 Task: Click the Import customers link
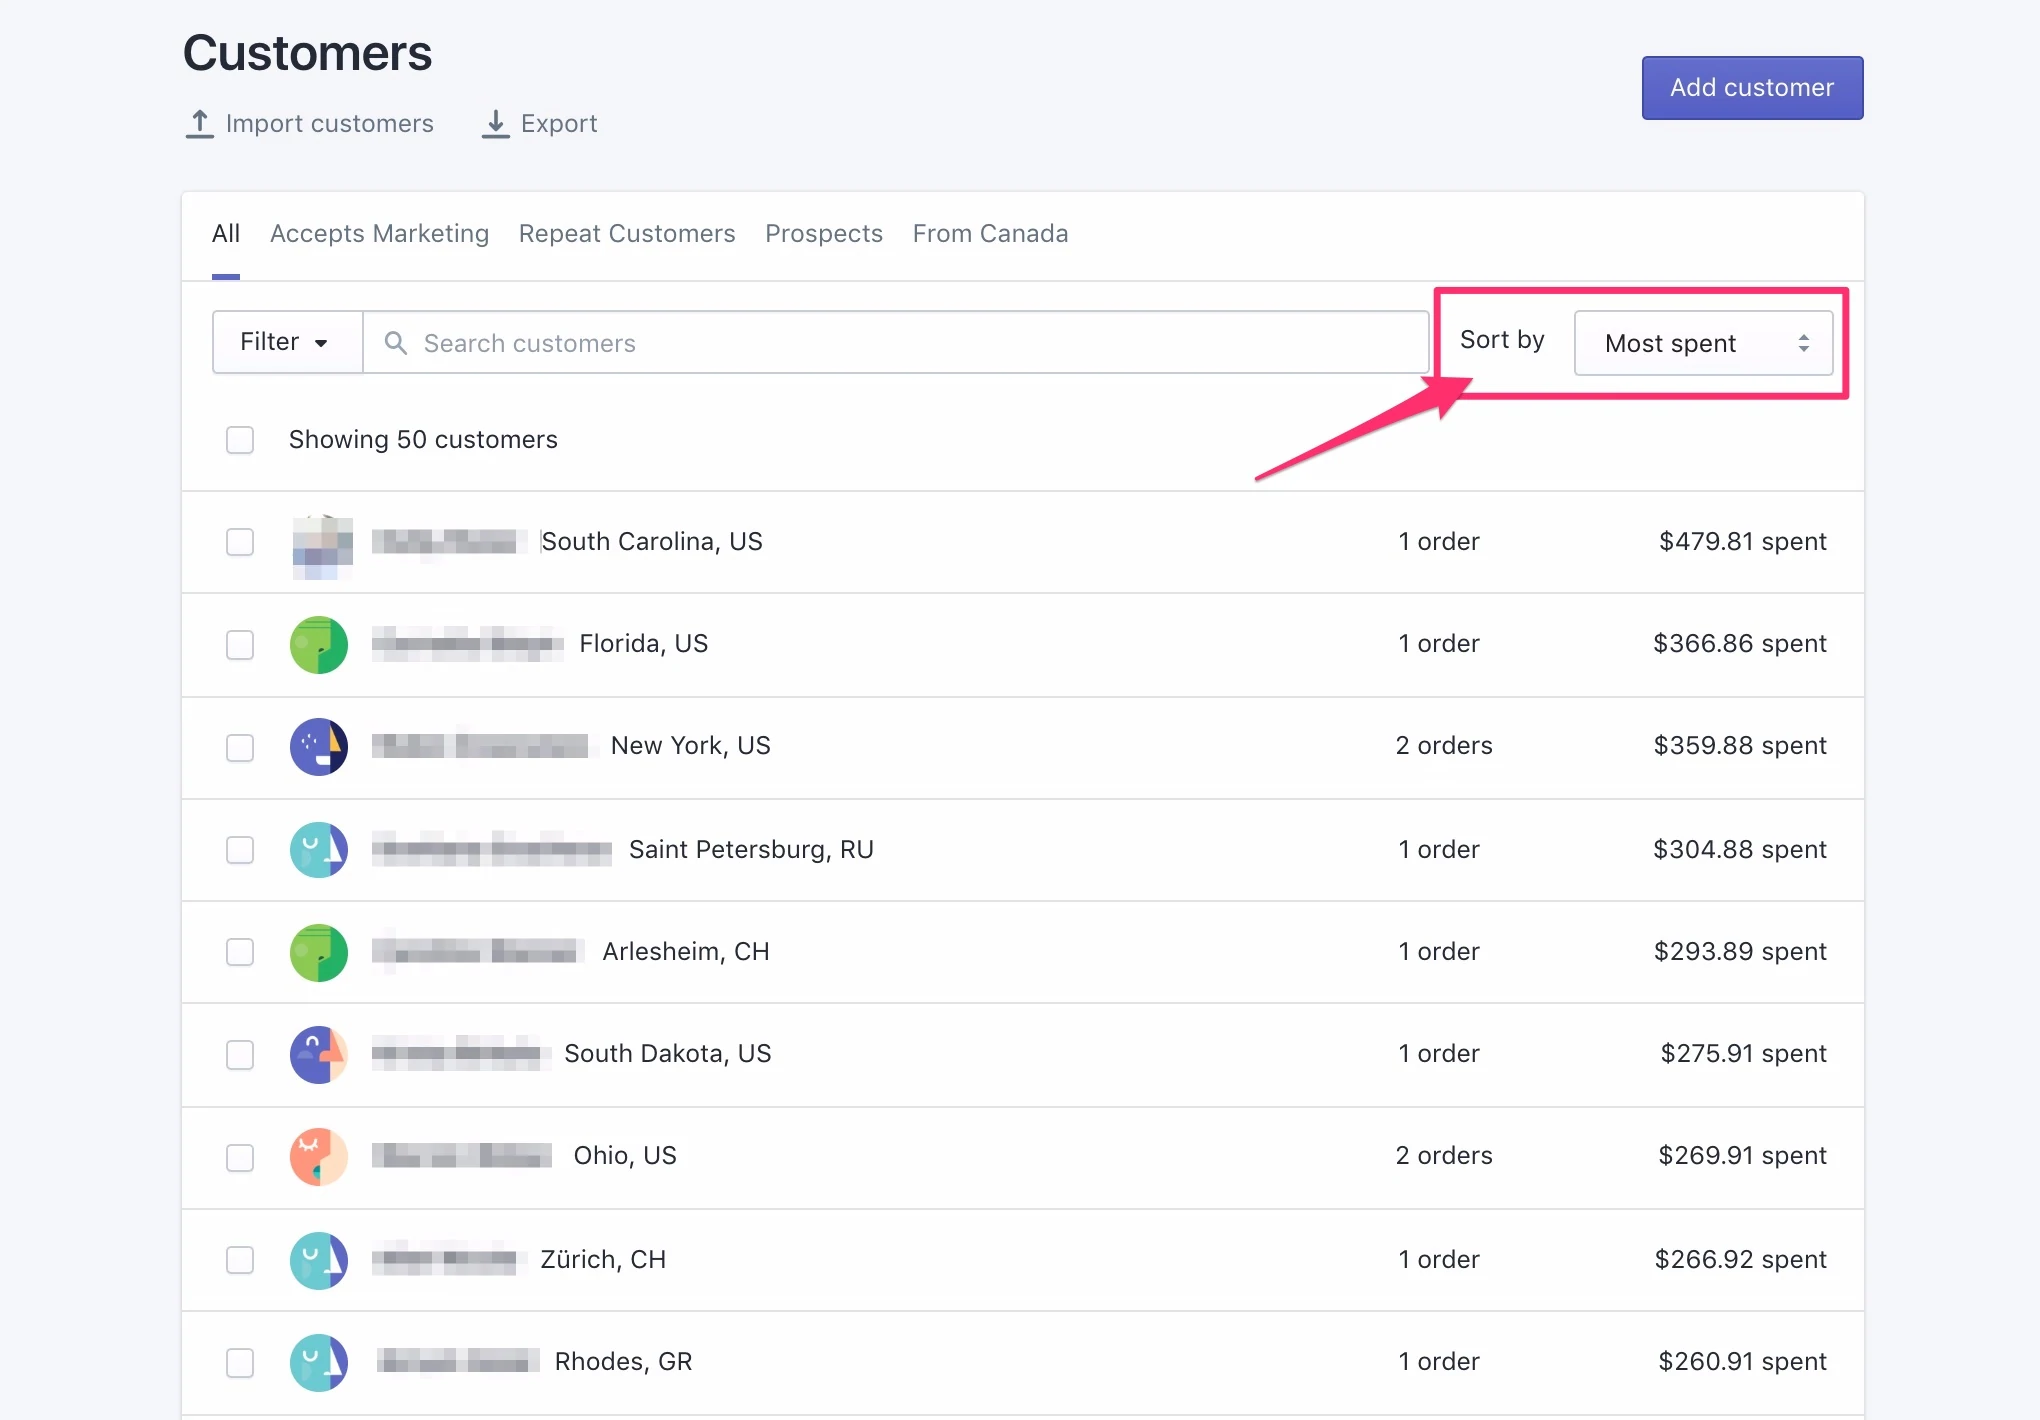(x=310, y=124)
